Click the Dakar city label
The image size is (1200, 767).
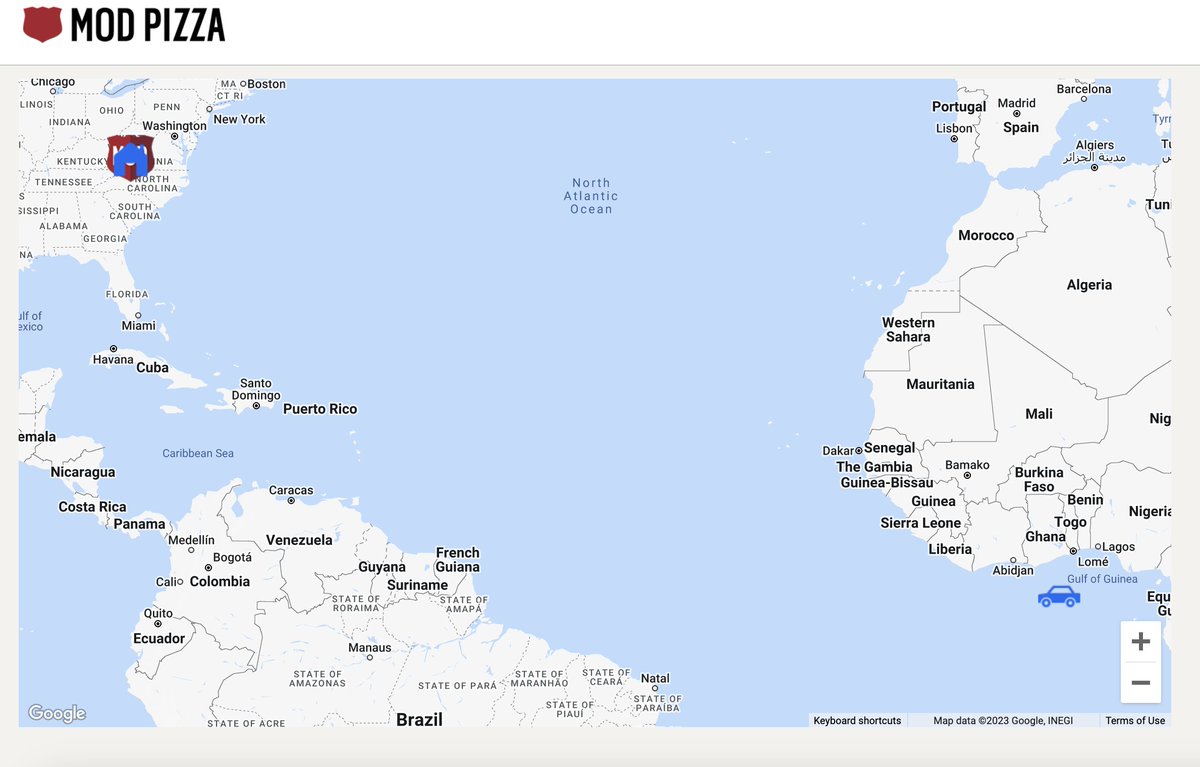839,451
